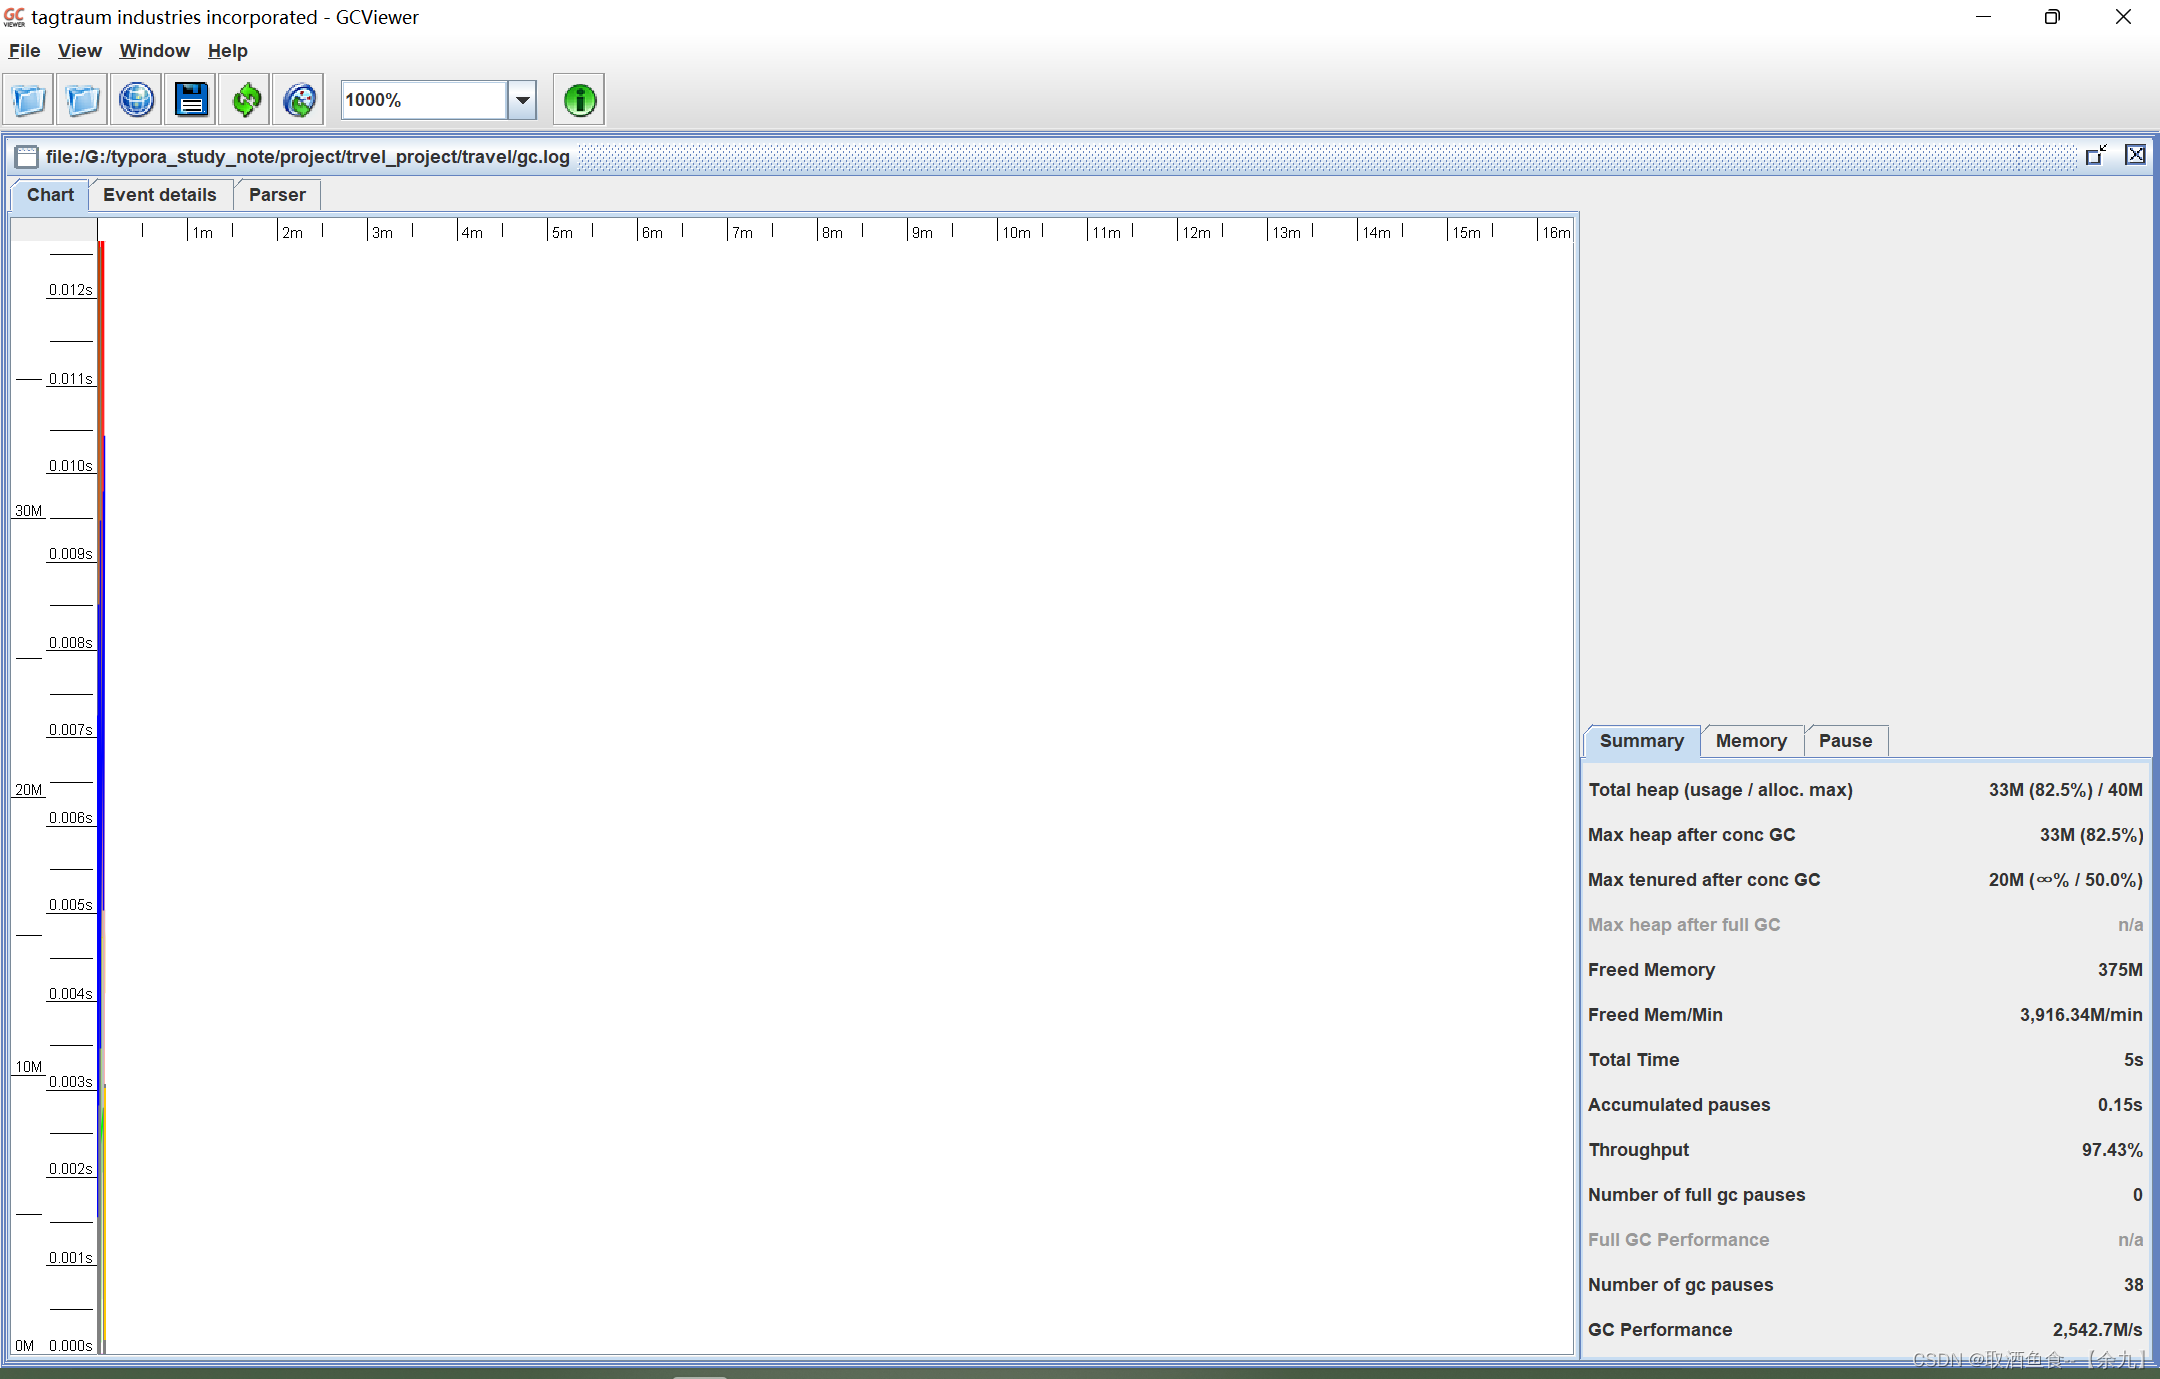Click the Open URL globe icon
The image size is (2160, 1379).
click(x=136, y=100)
